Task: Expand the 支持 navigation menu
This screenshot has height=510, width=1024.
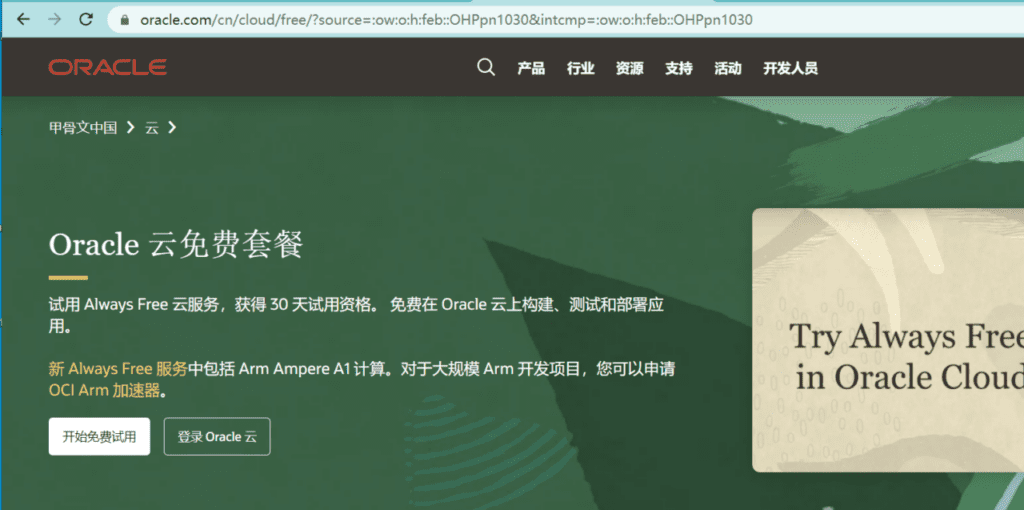Action: pos(678,68)
